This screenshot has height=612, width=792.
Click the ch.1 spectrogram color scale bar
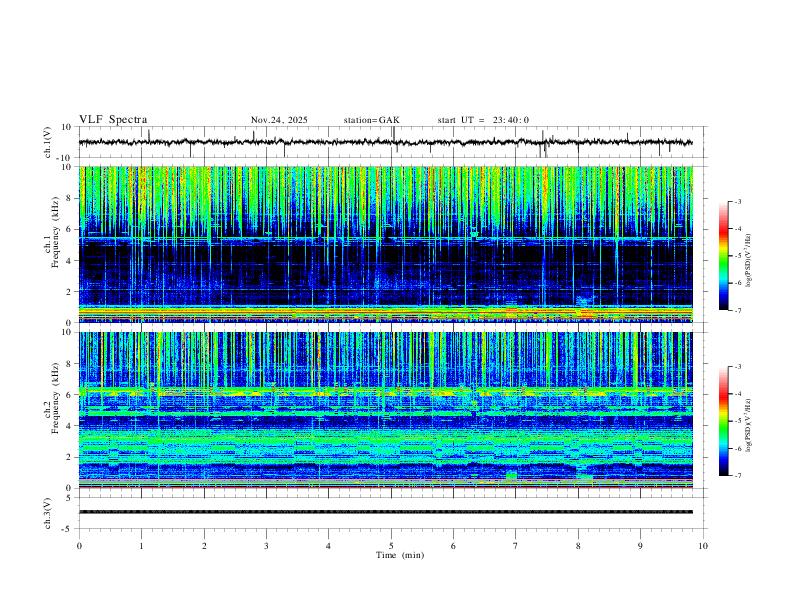click(723, 256)
